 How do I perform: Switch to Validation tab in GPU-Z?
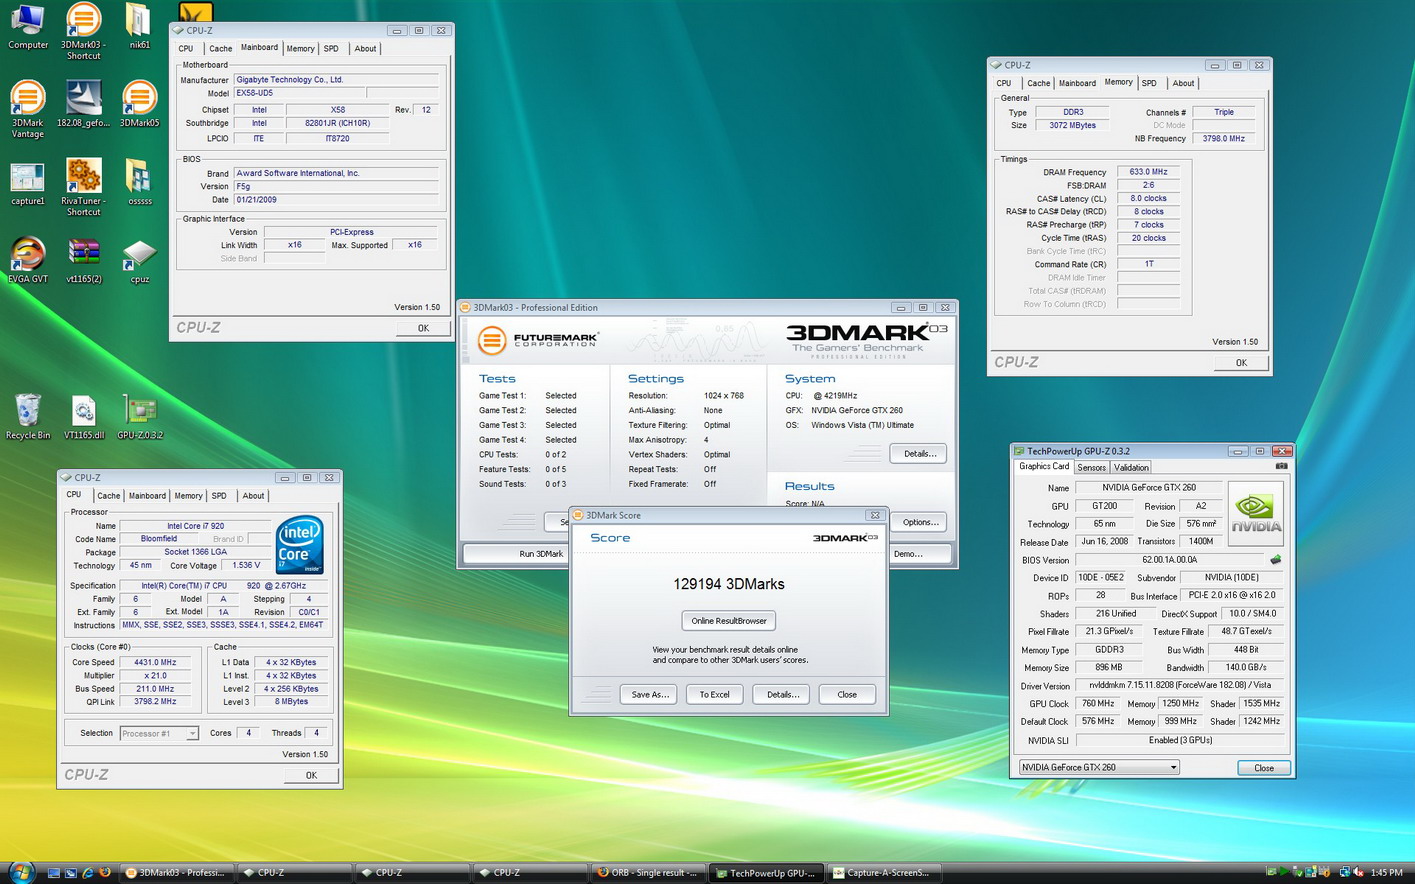coord(1131,467)
